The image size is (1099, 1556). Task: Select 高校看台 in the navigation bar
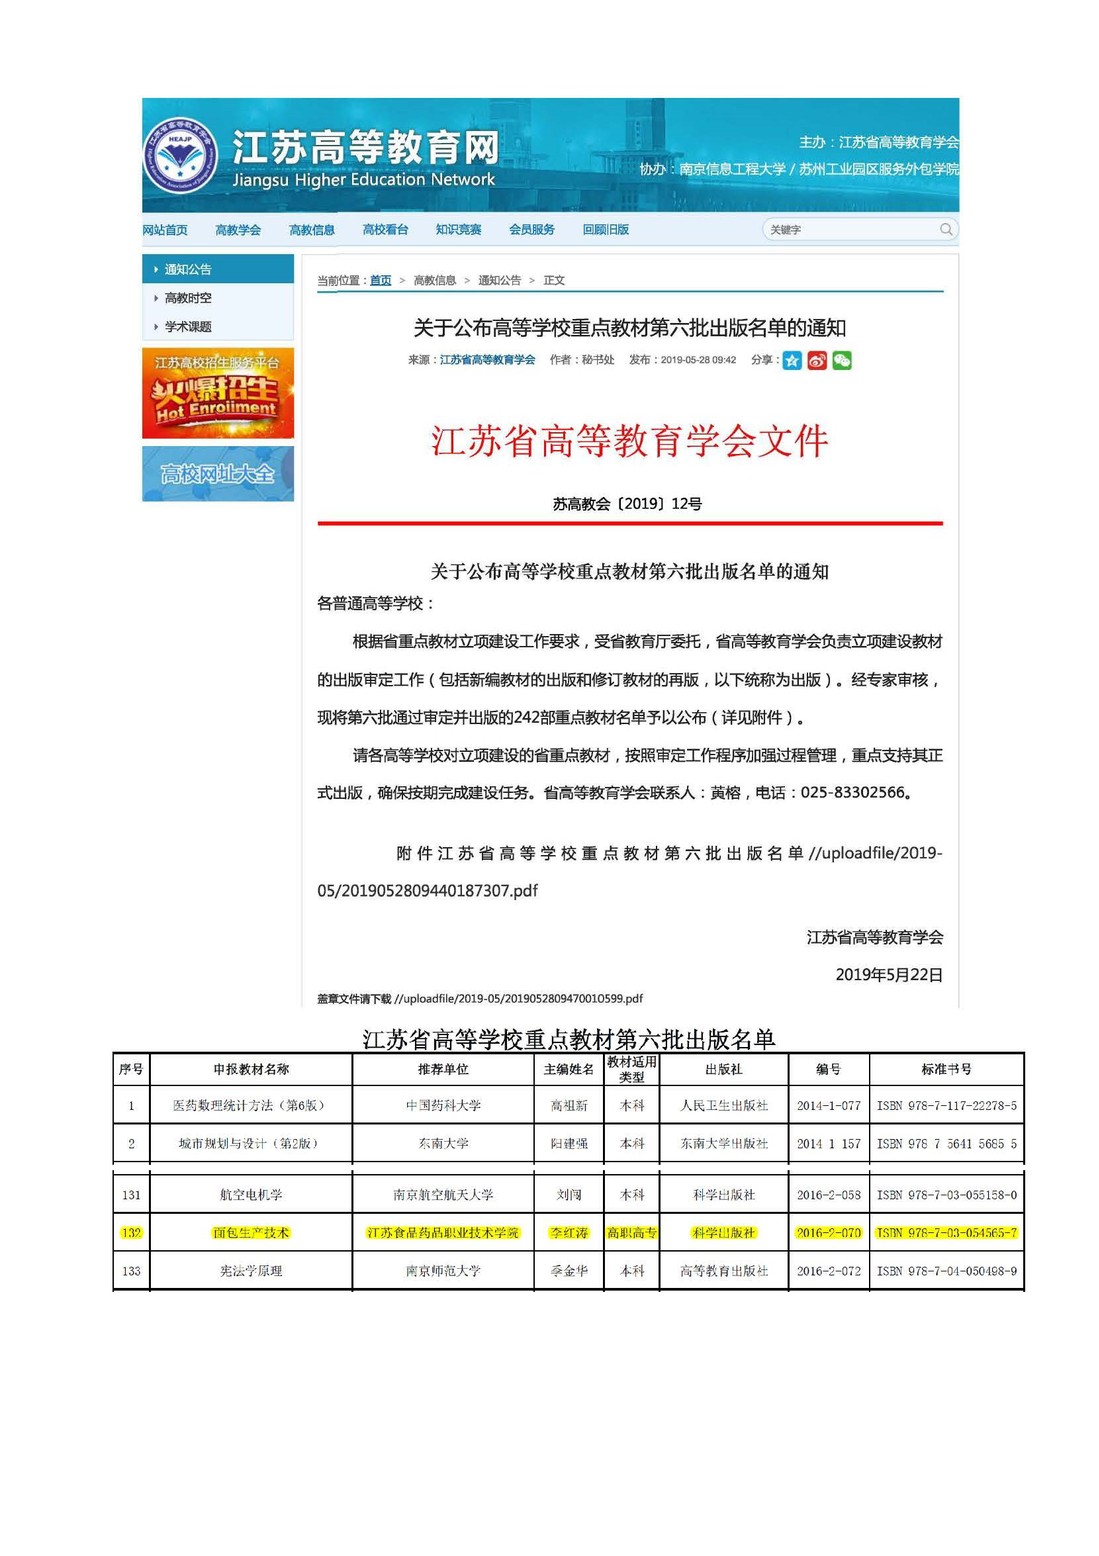[x=385, y=230]
